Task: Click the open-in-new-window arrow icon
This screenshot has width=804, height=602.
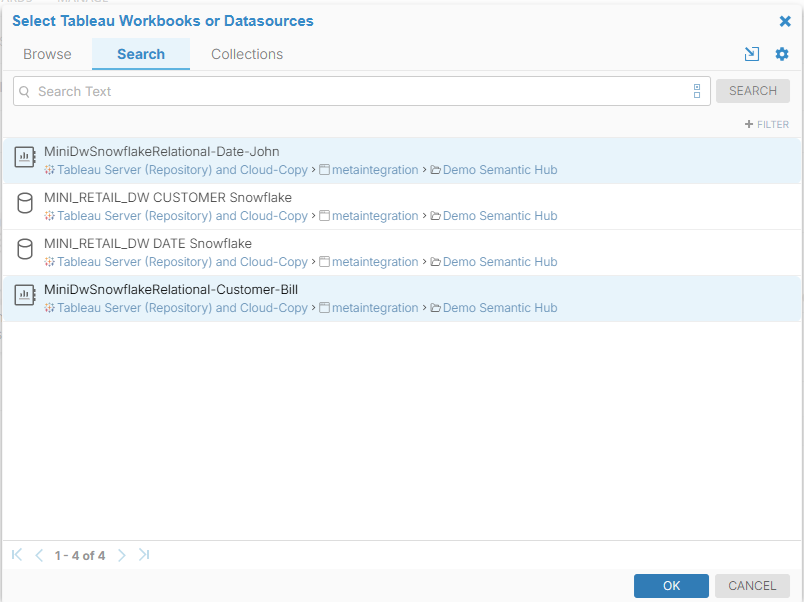Action: tap(752, 54)
